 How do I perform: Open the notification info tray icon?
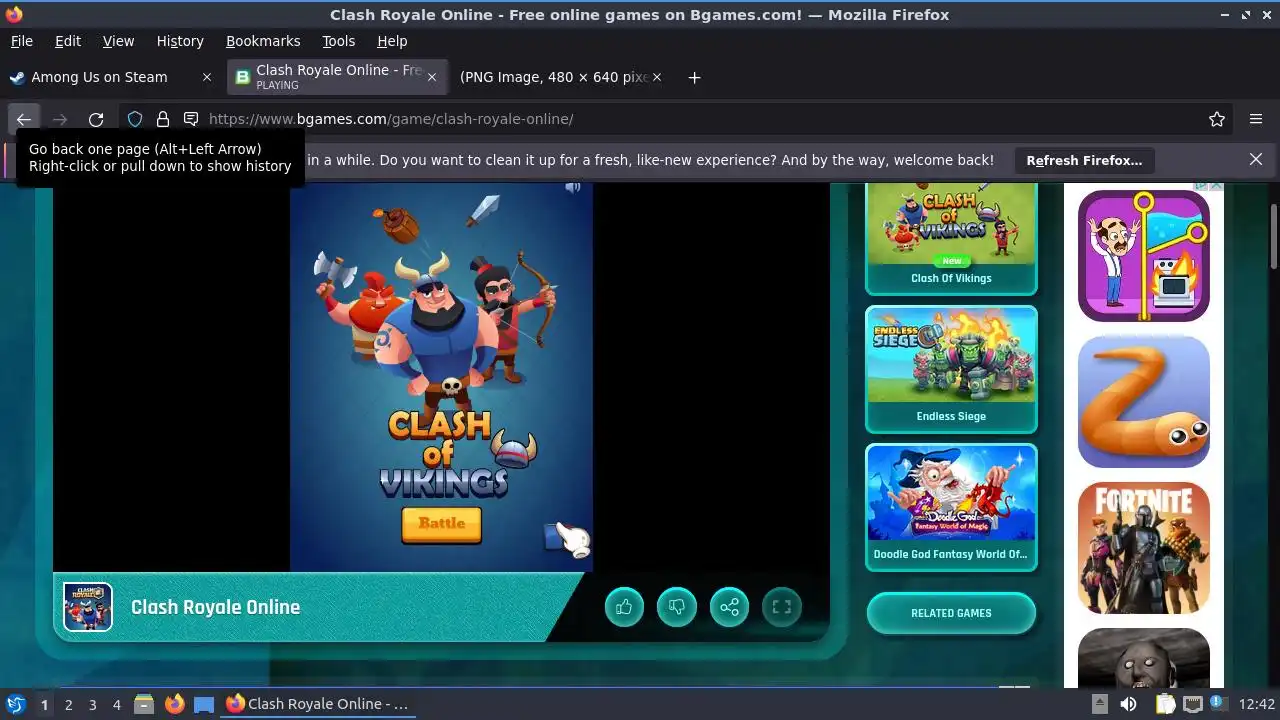point(1218,704)
